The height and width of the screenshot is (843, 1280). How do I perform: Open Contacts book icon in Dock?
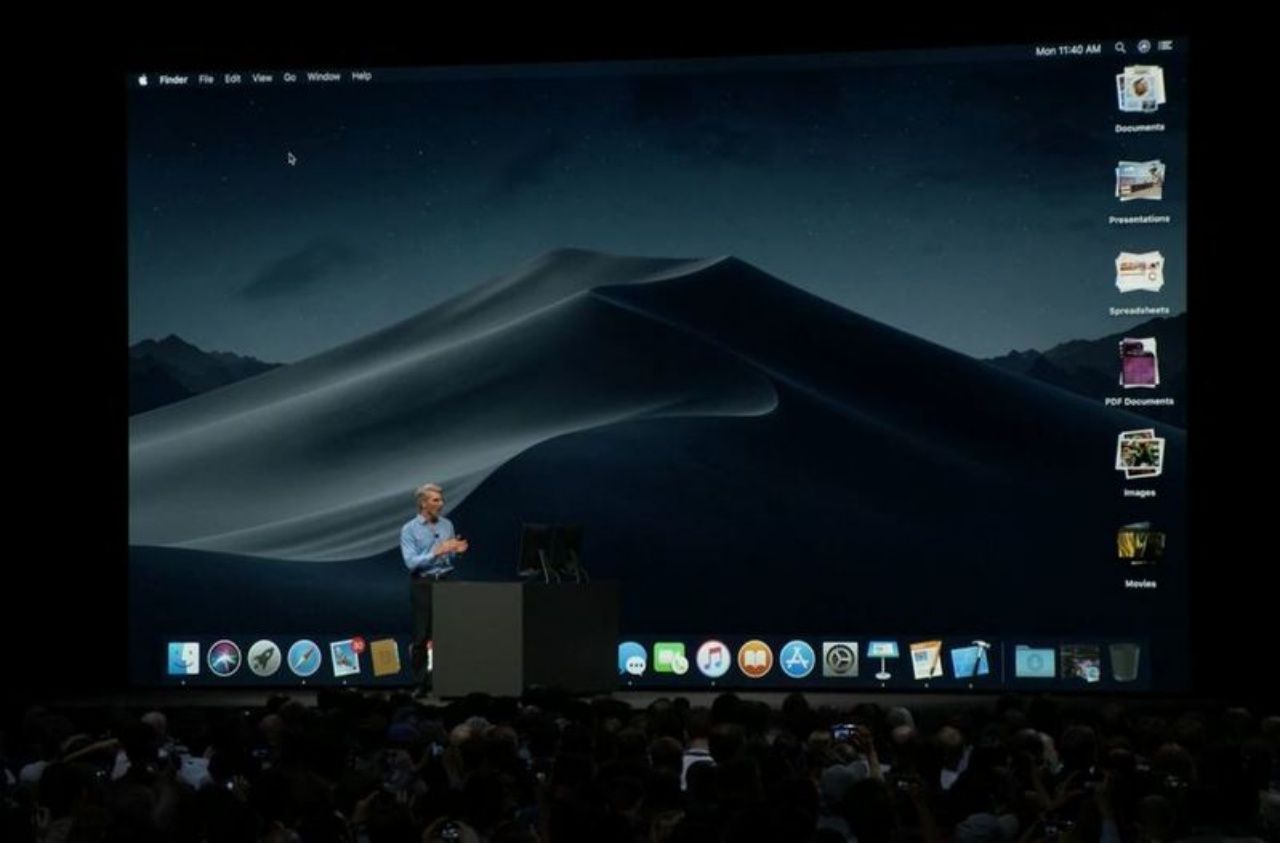pyautogui.click(x=385, y=658)
